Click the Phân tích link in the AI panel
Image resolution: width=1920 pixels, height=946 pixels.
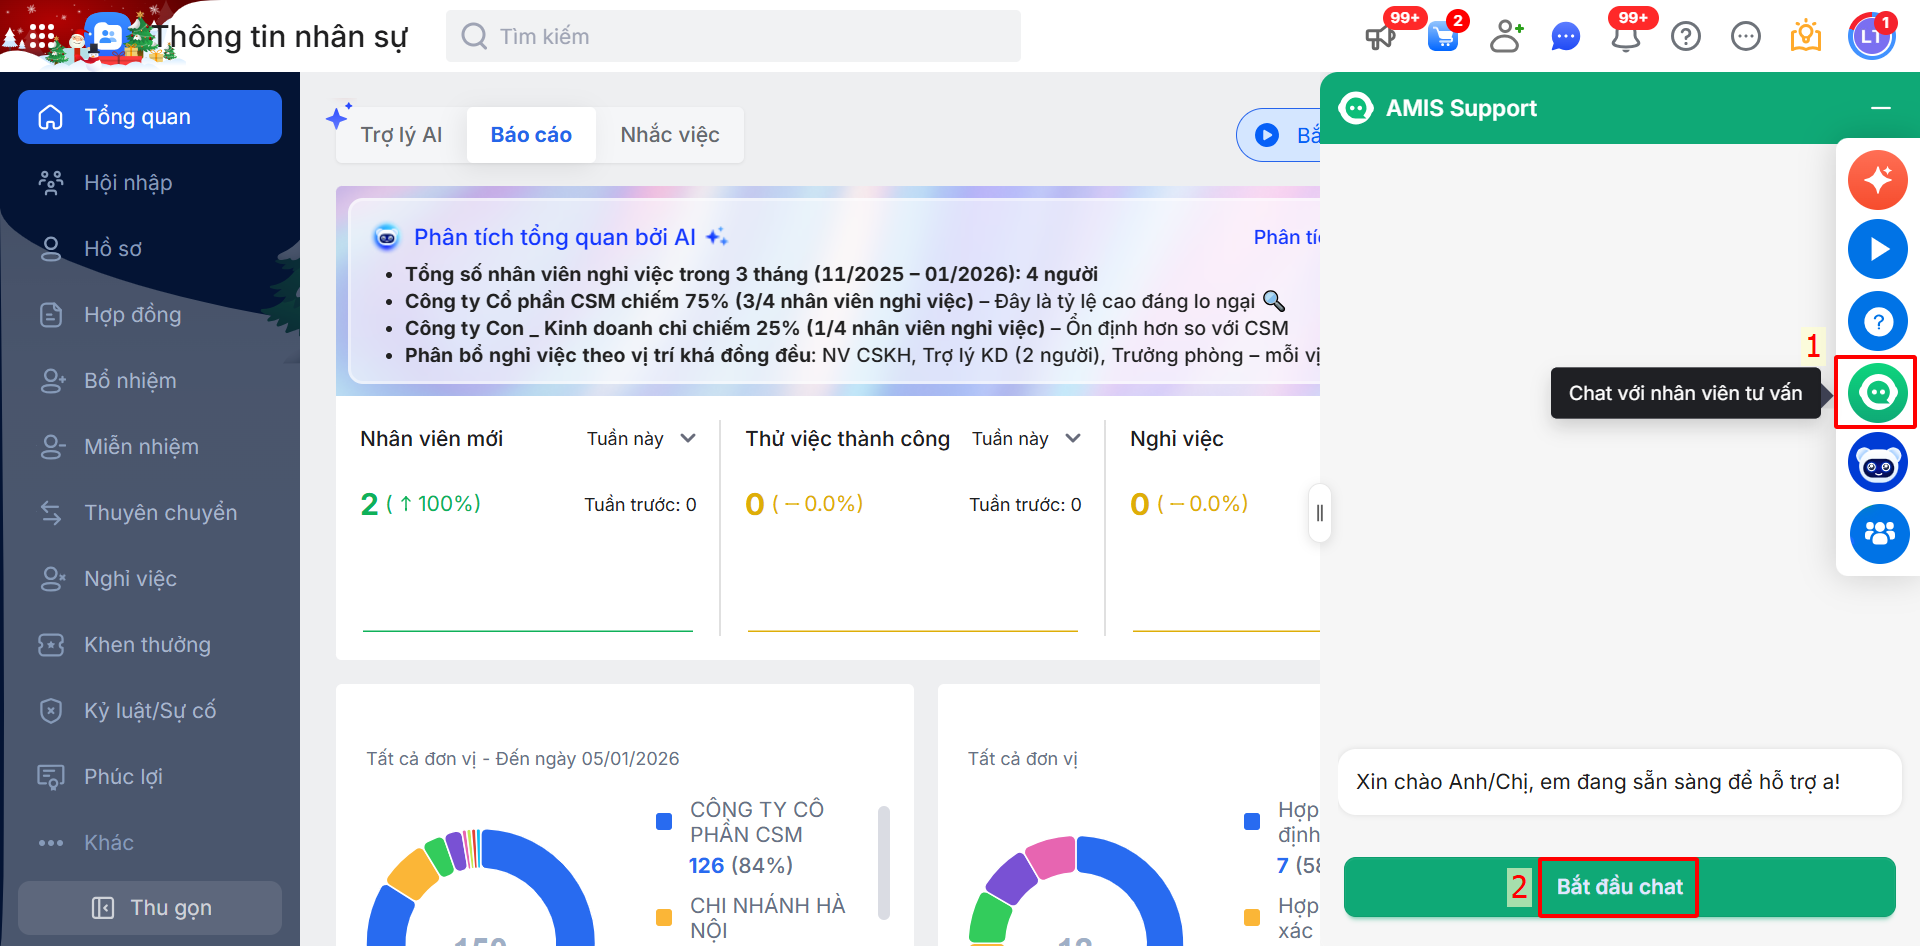click(x=1287, y=237)
